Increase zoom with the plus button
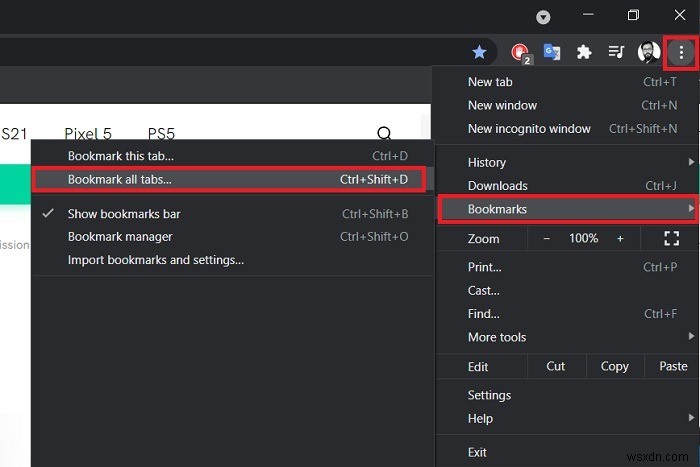 pos(620,239)
